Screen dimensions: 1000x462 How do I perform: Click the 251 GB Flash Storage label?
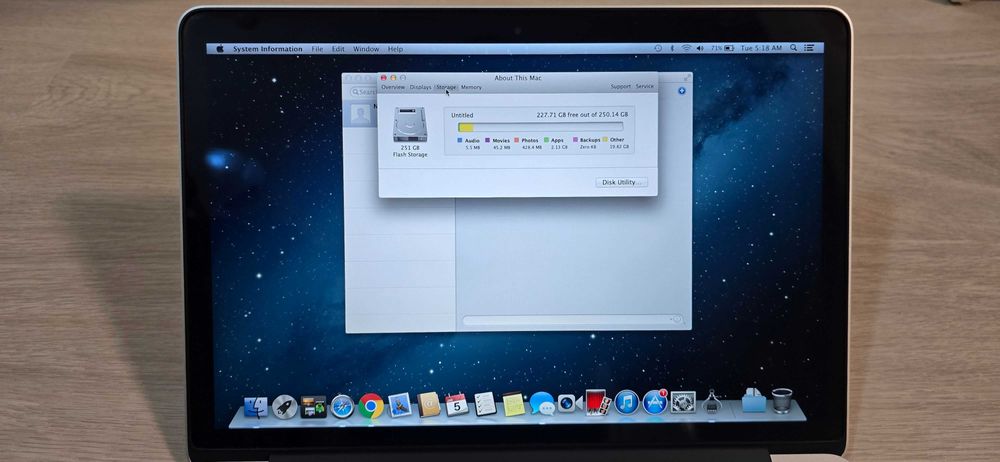click(x=410, y=151)
